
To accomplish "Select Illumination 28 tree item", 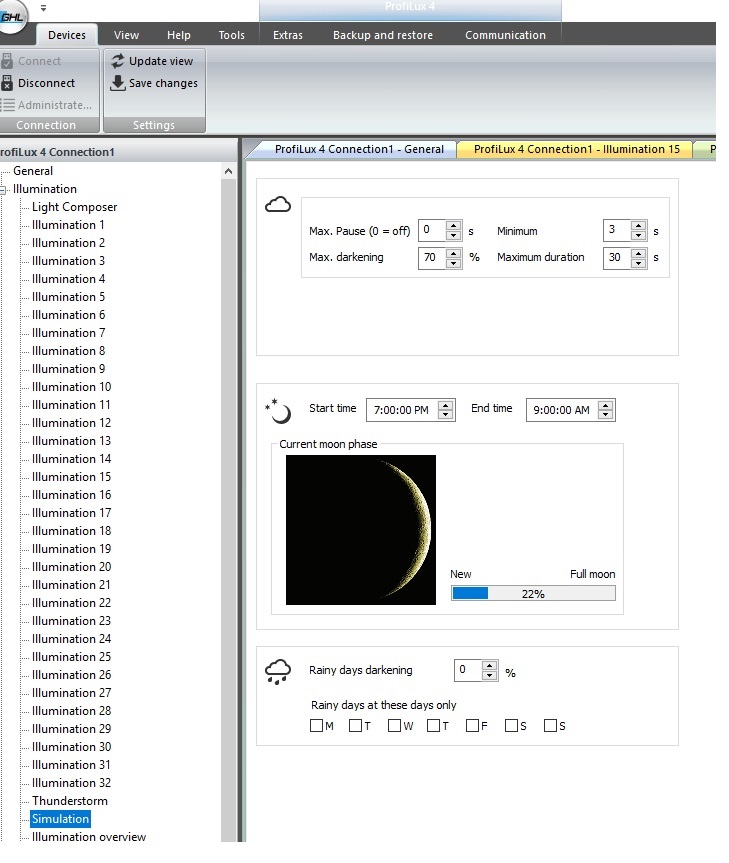I will click(x=72, y=711).
